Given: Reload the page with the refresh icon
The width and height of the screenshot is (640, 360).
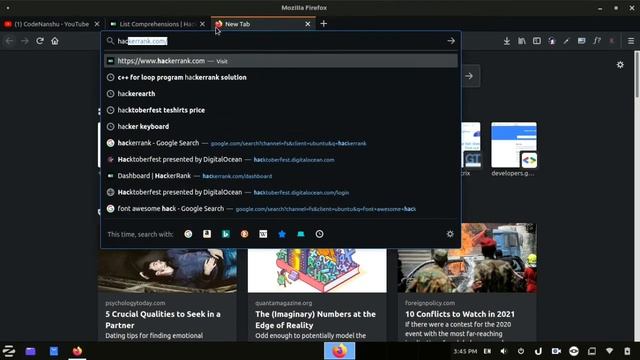Looking at the screenshot, I should coord(40,41).
